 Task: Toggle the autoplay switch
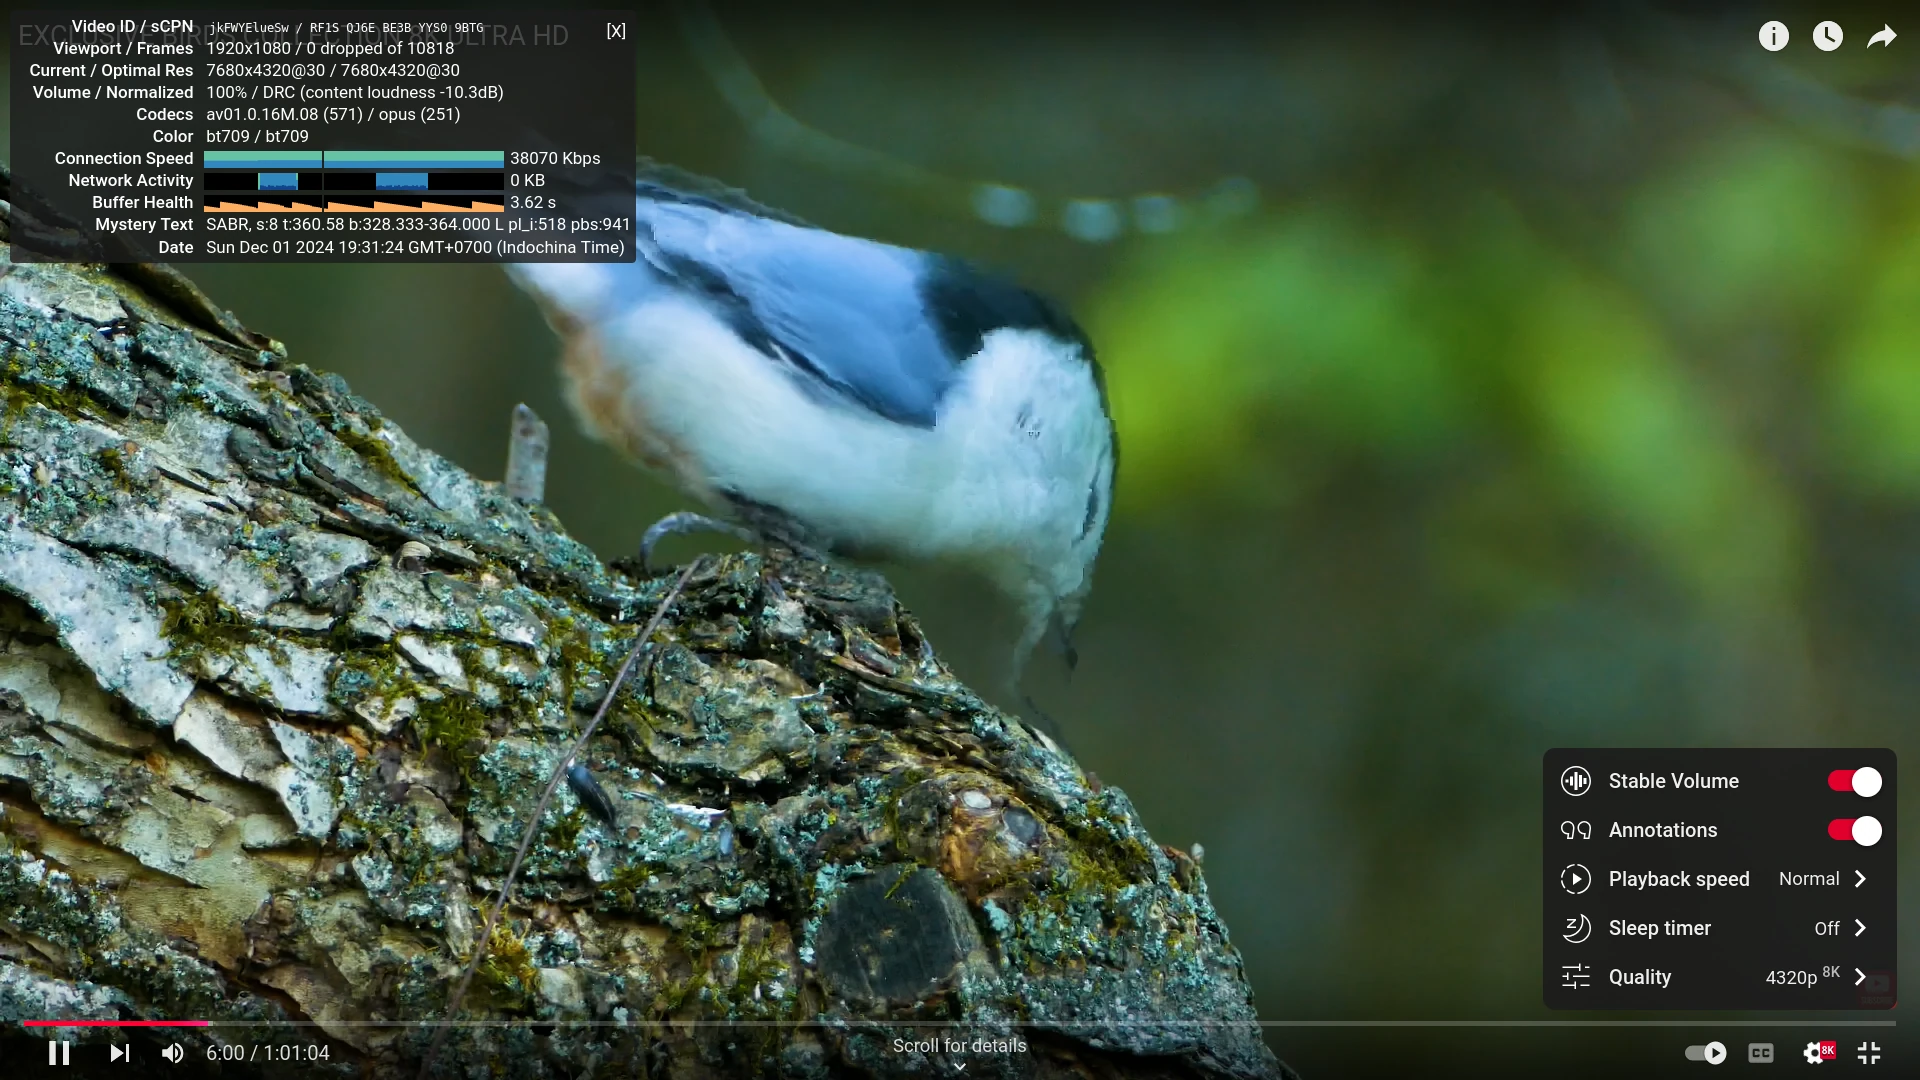(x=1705, y=1053)
